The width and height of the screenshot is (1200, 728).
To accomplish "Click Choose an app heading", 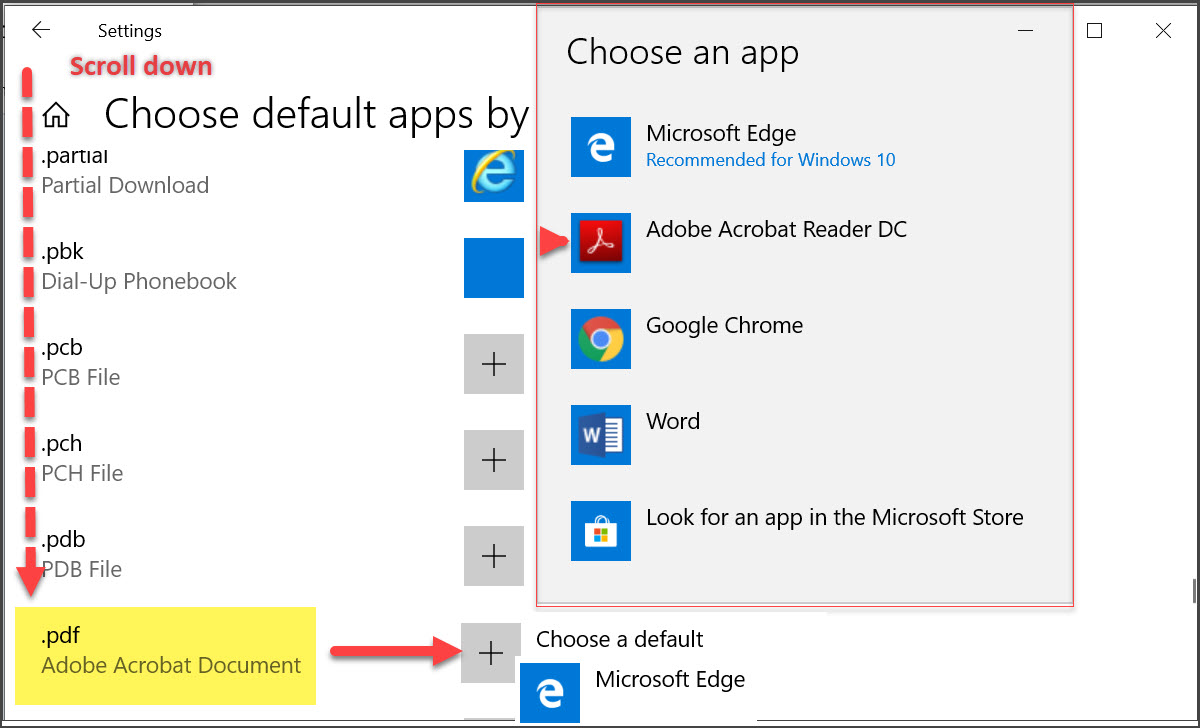I will (683, 52).
